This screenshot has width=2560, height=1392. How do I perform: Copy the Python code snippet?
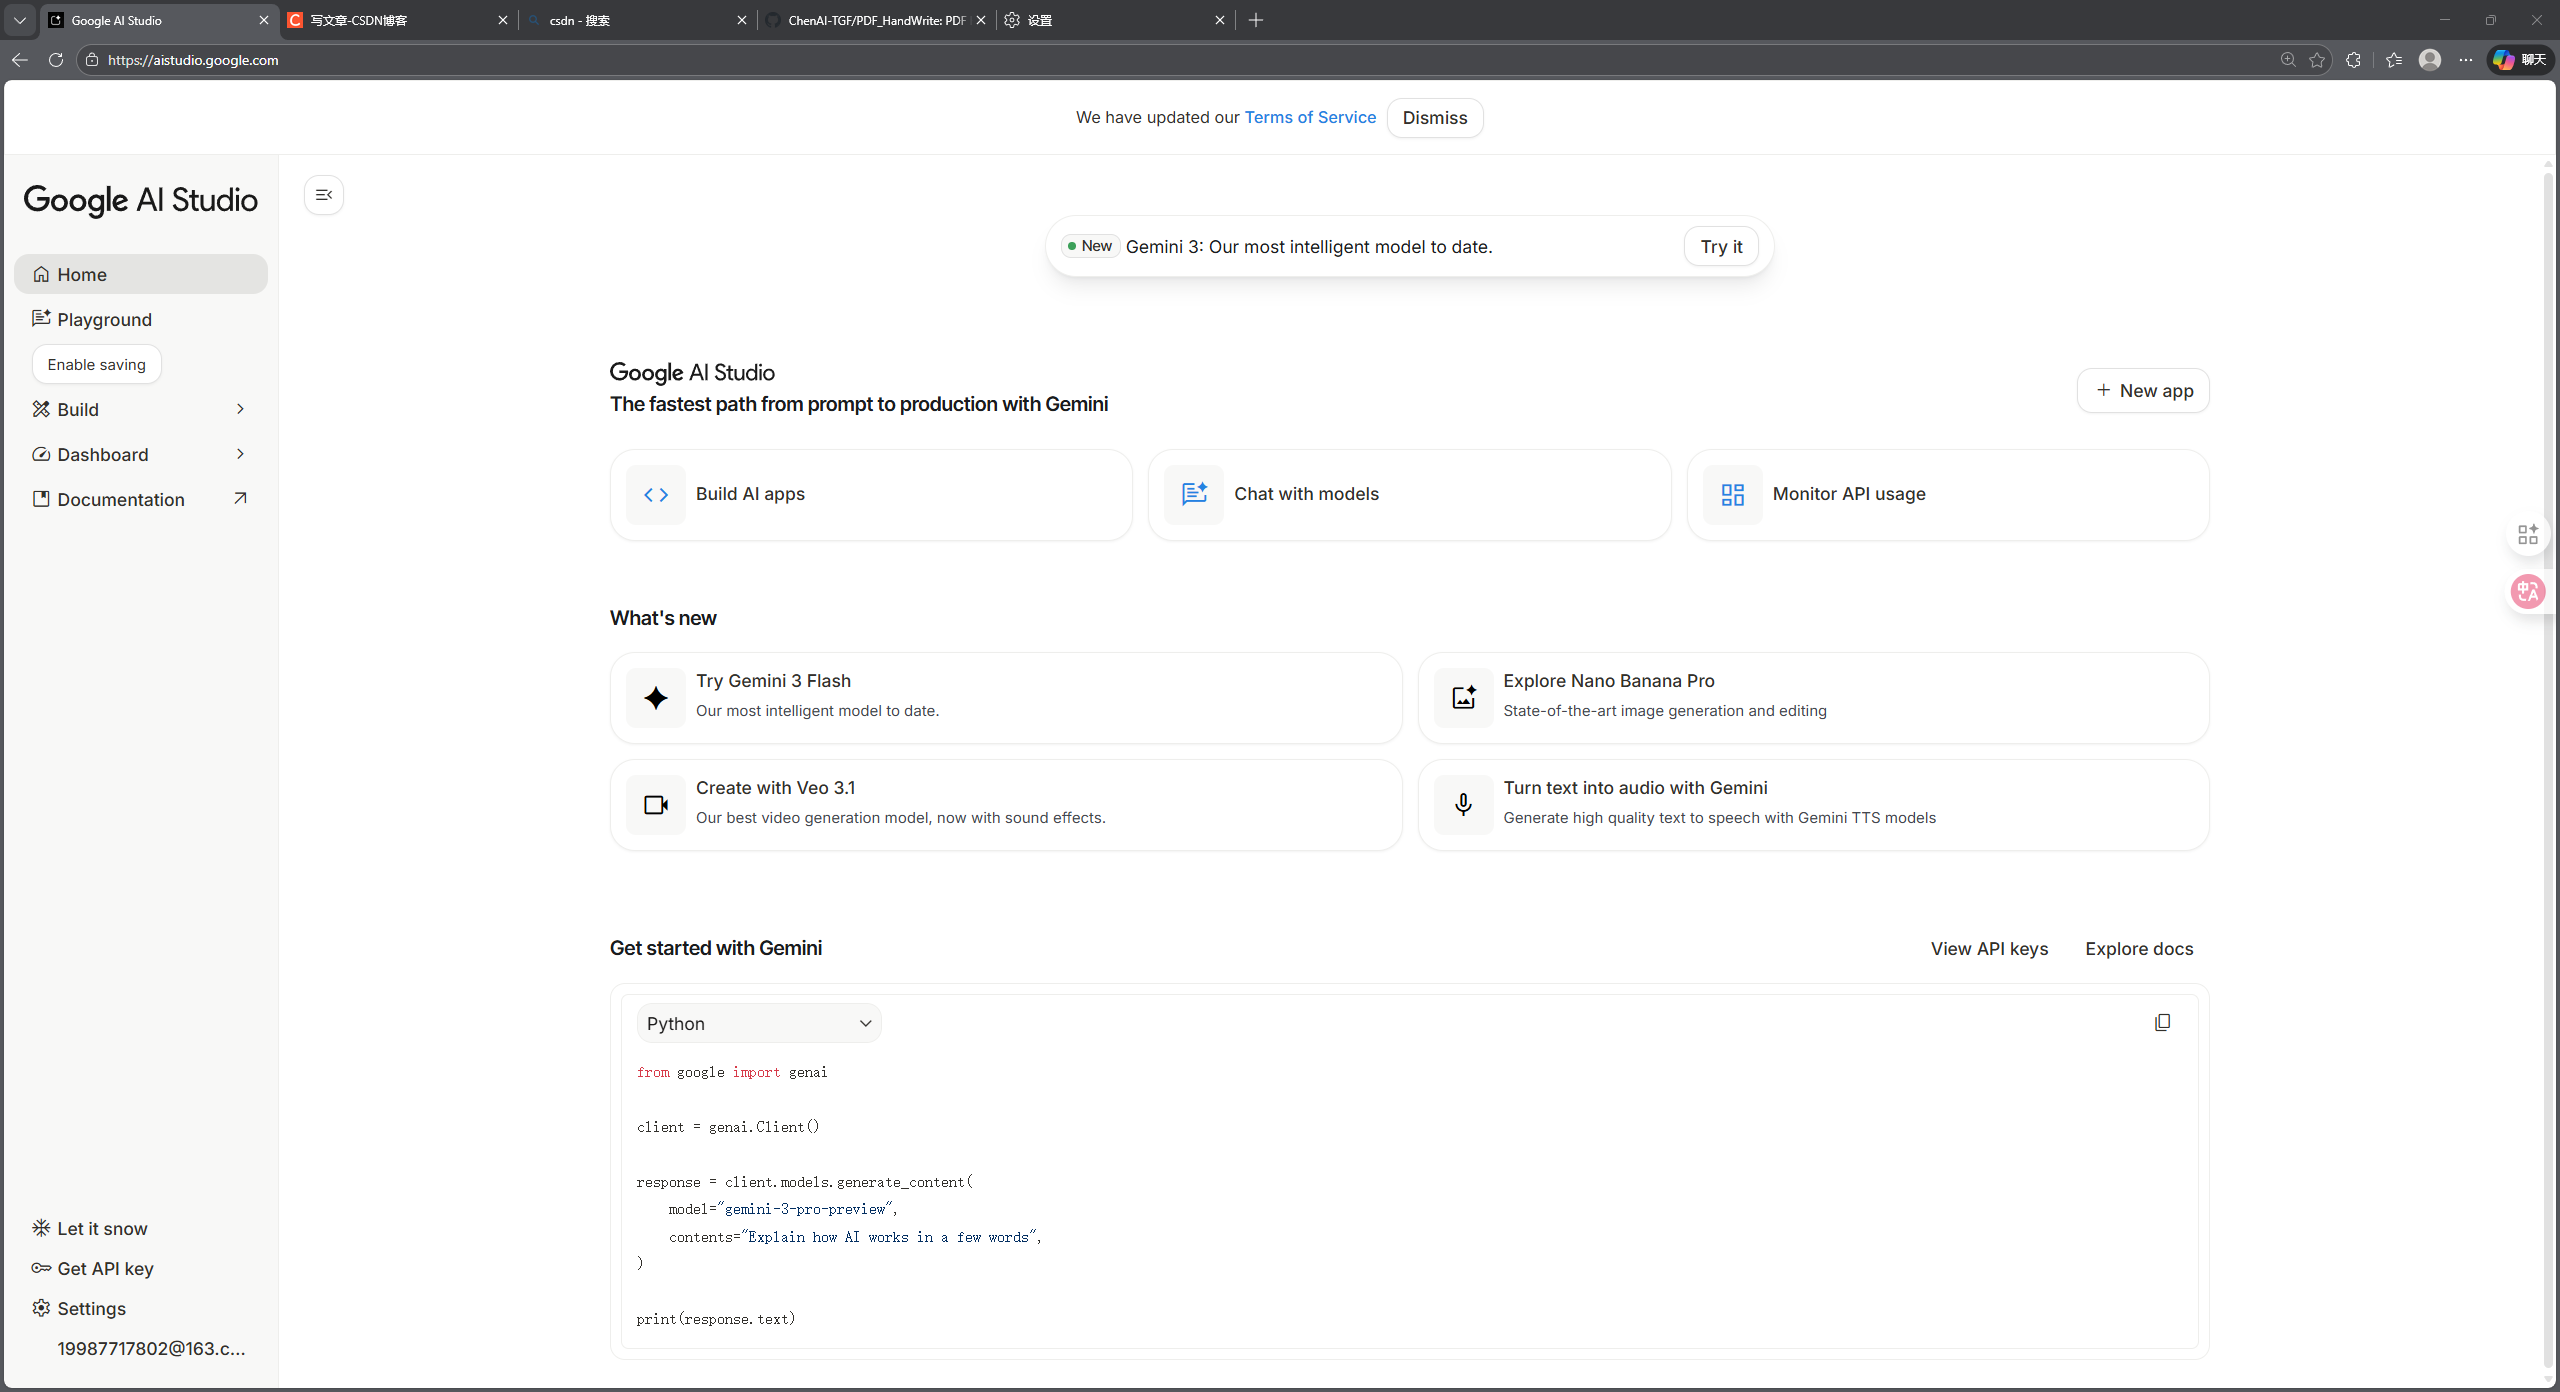(x=2162, y=1022)
